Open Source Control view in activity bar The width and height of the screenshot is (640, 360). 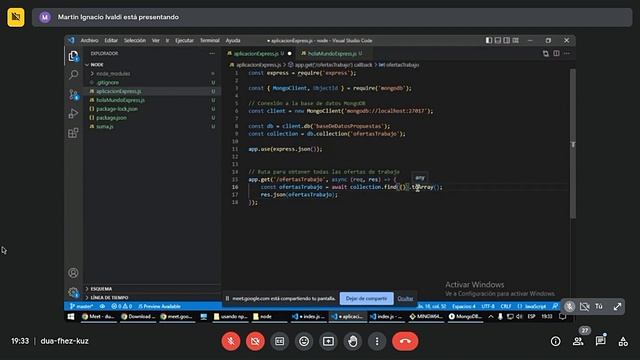(x=73, y=94)
